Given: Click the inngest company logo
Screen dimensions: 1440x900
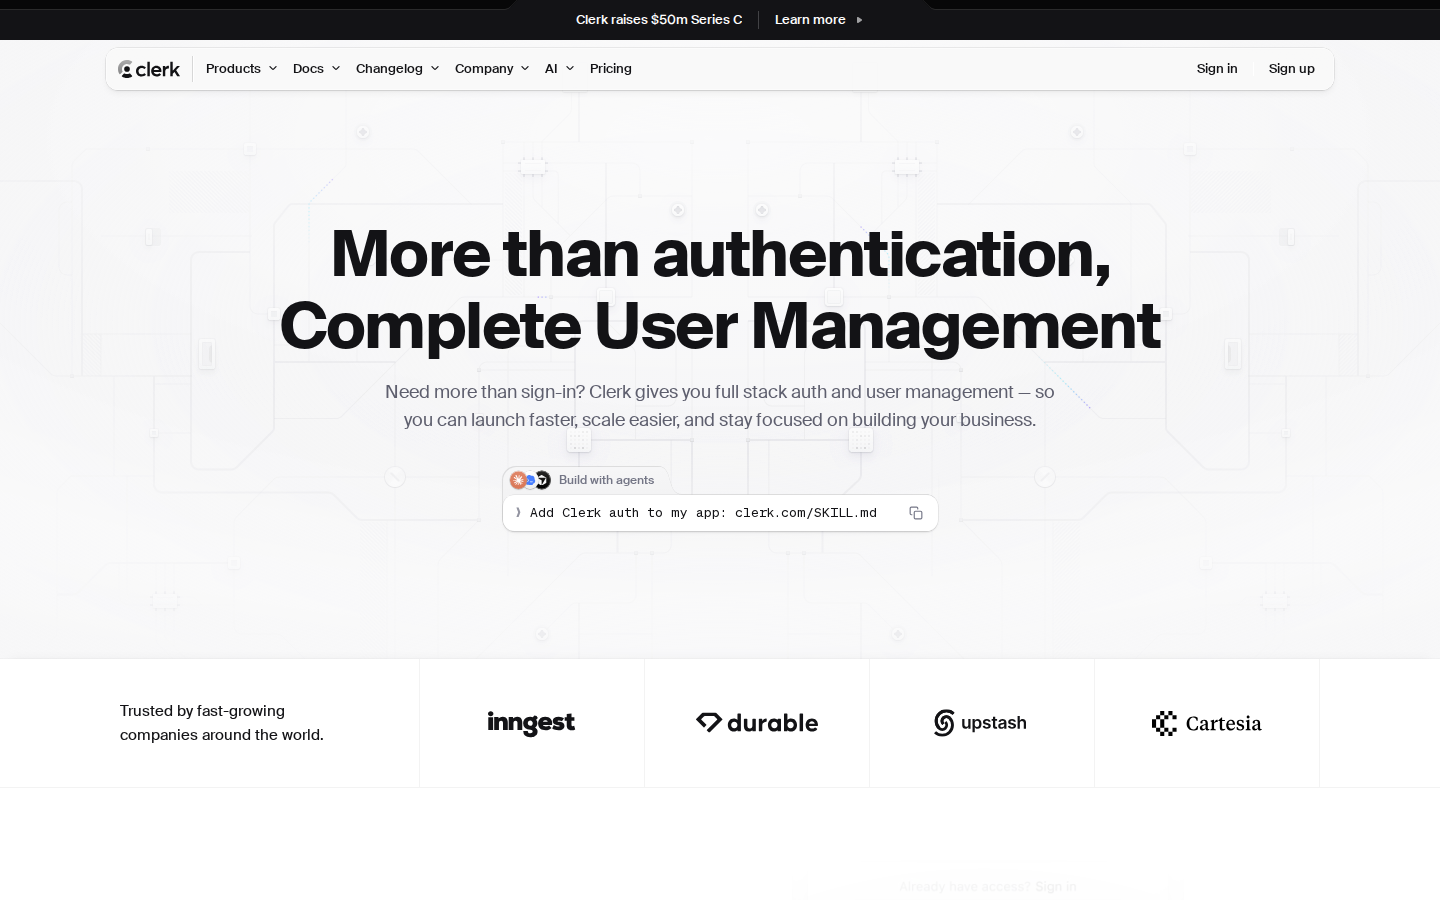Looking at the screenshot, I should tap(531, 723).
